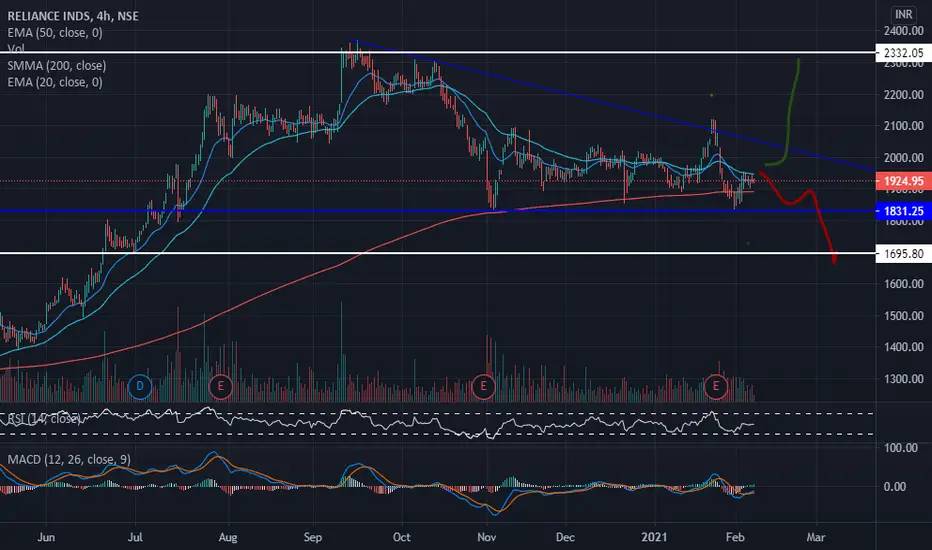932x550 pixels.
Task: Select the RELIANCE INDS, 4h, NSE title
Action: pos(73,16)
